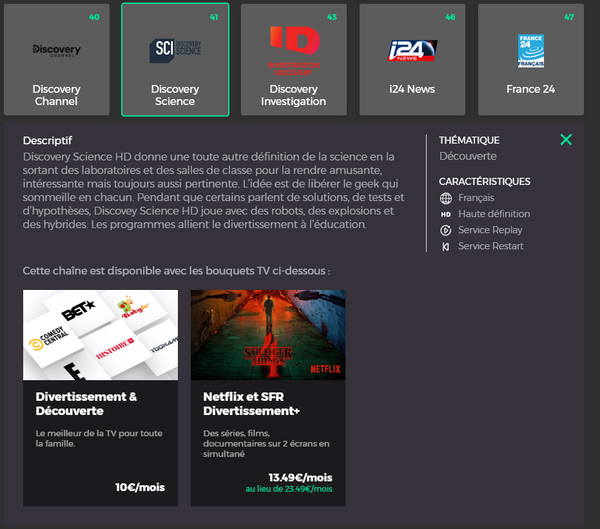The height and width of the screenshot is (529, 600).
Task: Open the Divertissement & Découverte bouquet image
Action: click(x=100, y=333)
